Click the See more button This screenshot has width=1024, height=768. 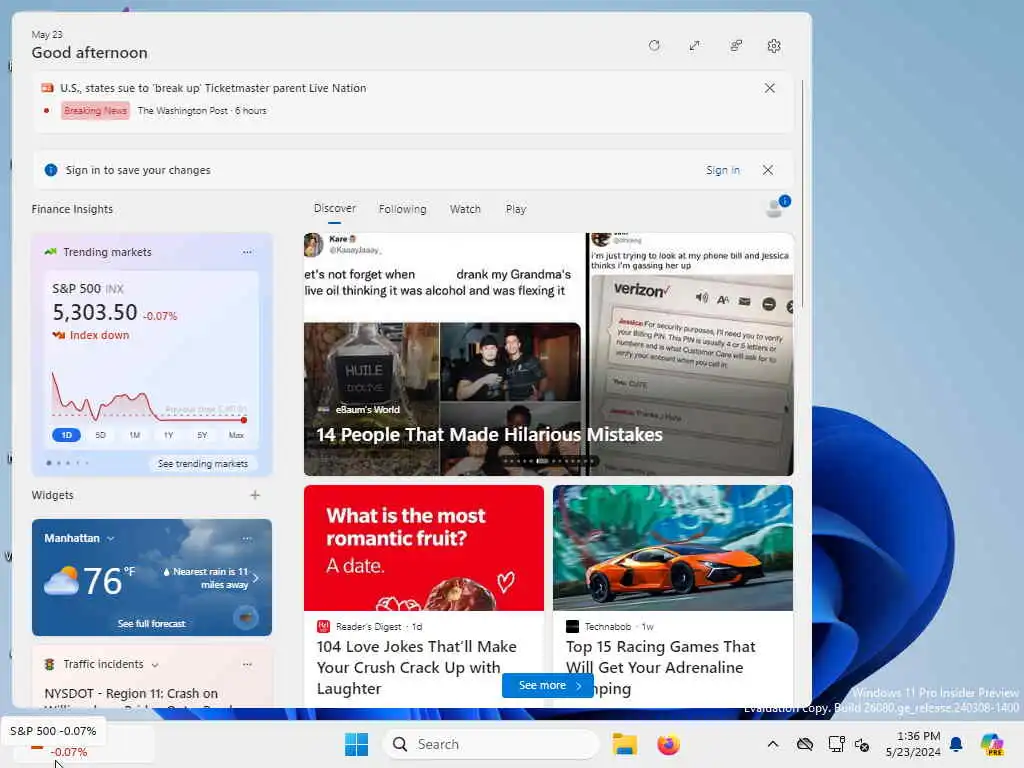(x=547, y=685)
